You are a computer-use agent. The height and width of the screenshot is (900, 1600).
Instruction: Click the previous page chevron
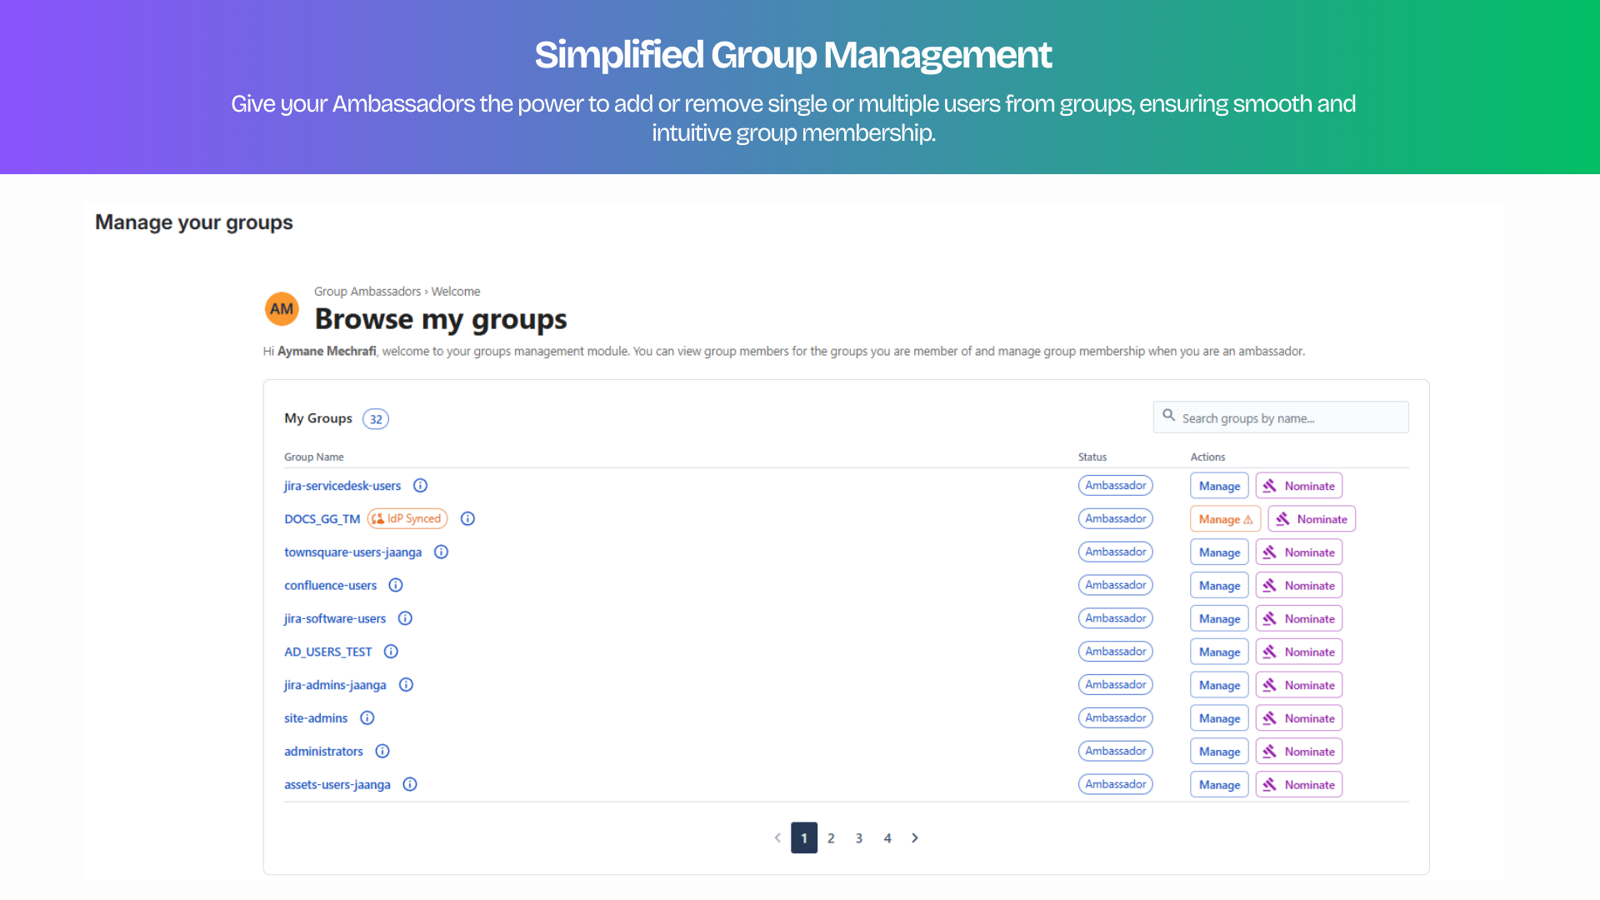click(777, 838)
